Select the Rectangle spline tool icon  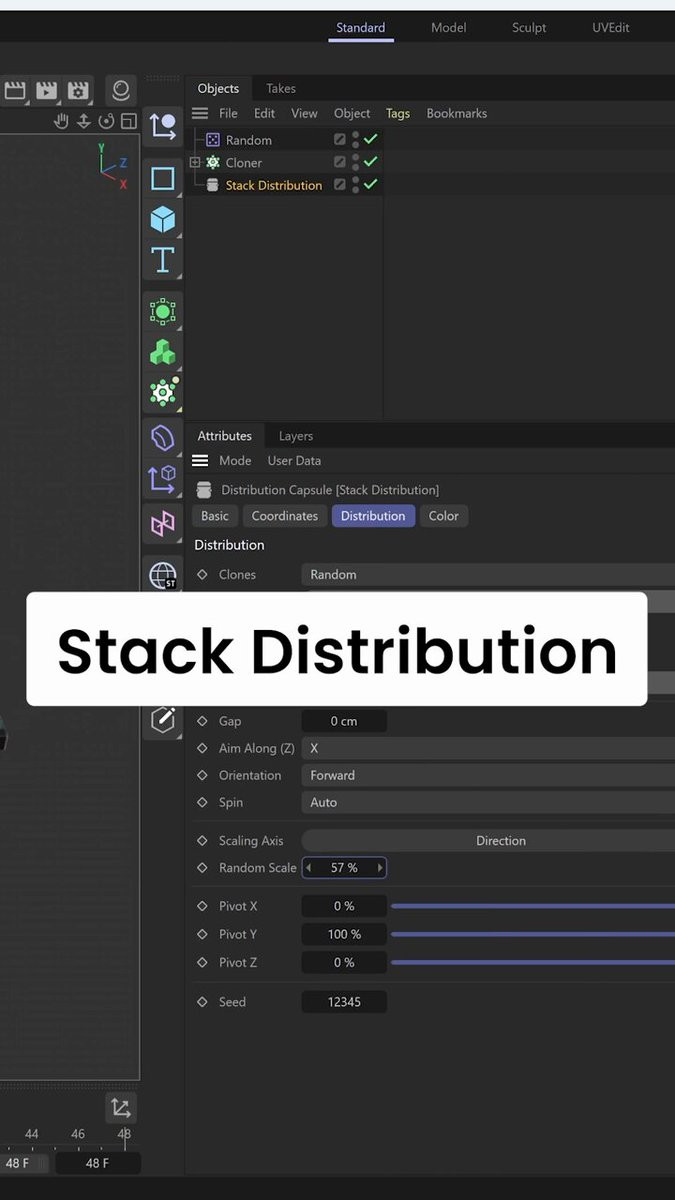pos(162,179)
